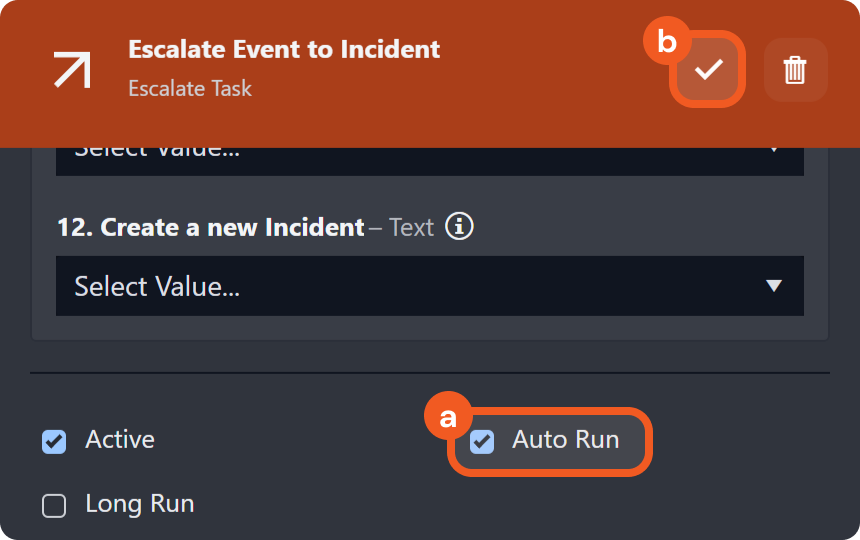Click the "12. Create a new Incident" label
The image size is (860, 540).
[210, 227]
